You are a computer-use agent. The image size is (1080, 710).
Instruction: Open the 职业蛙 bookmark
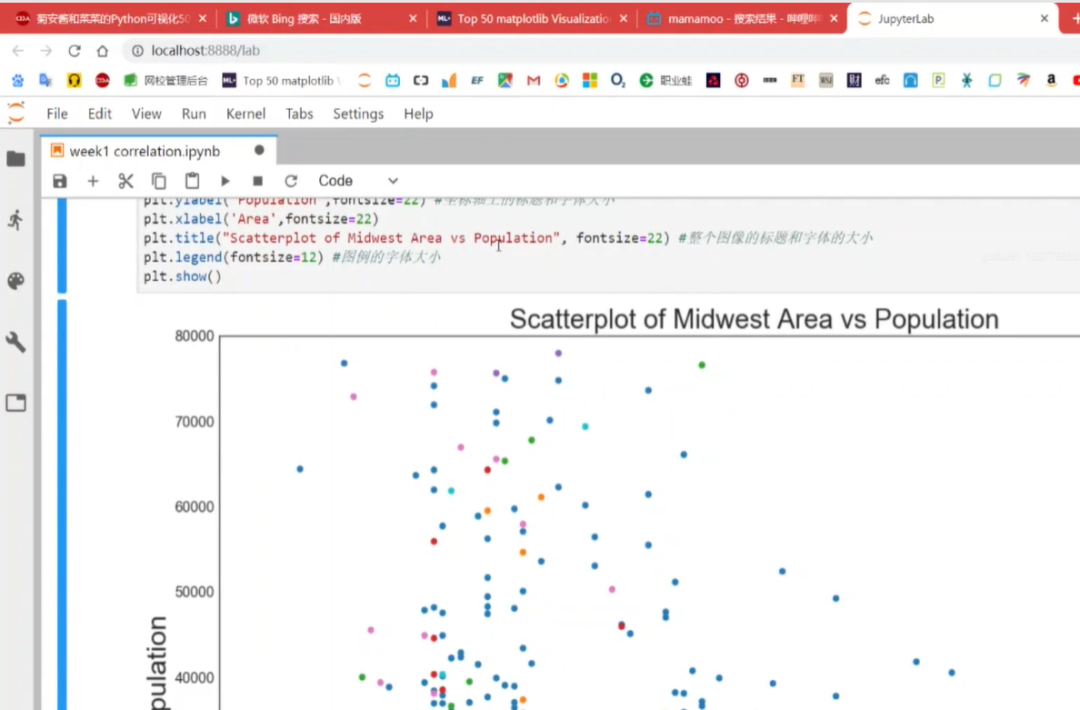click(x=665, y=81)
